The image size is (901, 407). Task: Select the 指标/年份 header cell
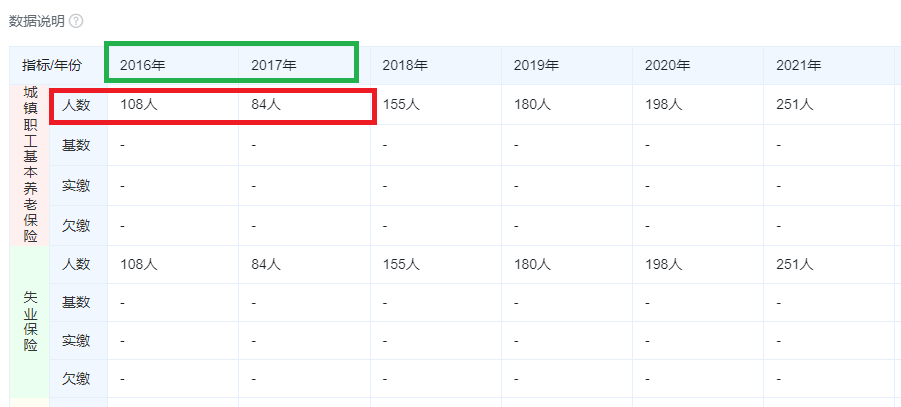(52, 65)
